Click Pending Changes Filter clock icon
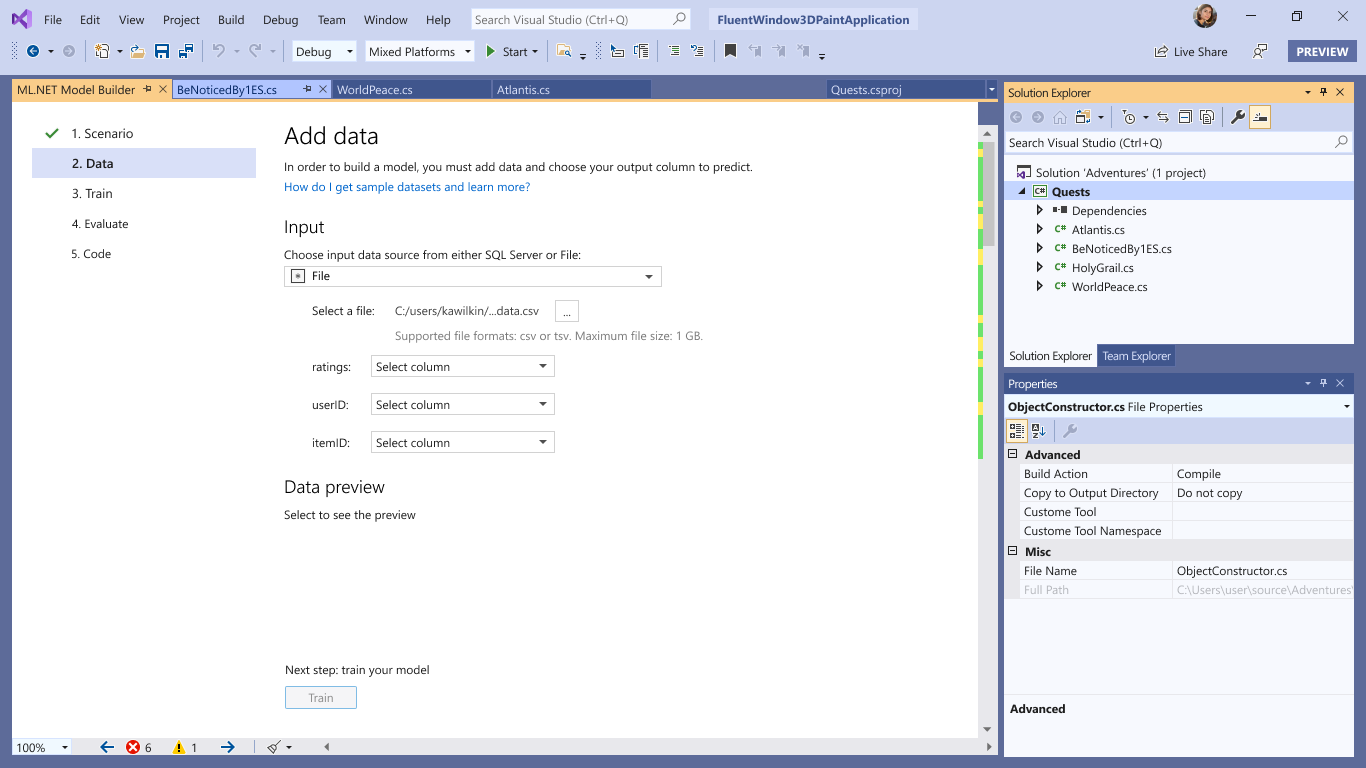The width and height of the screenshot is (1366, 768). click(x=1128, y=117)
